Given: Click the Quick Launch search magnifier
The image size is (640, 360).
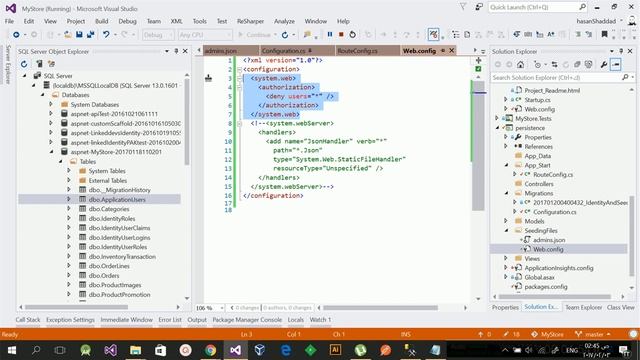Looking at the screenshot, I should pos(582,7).
